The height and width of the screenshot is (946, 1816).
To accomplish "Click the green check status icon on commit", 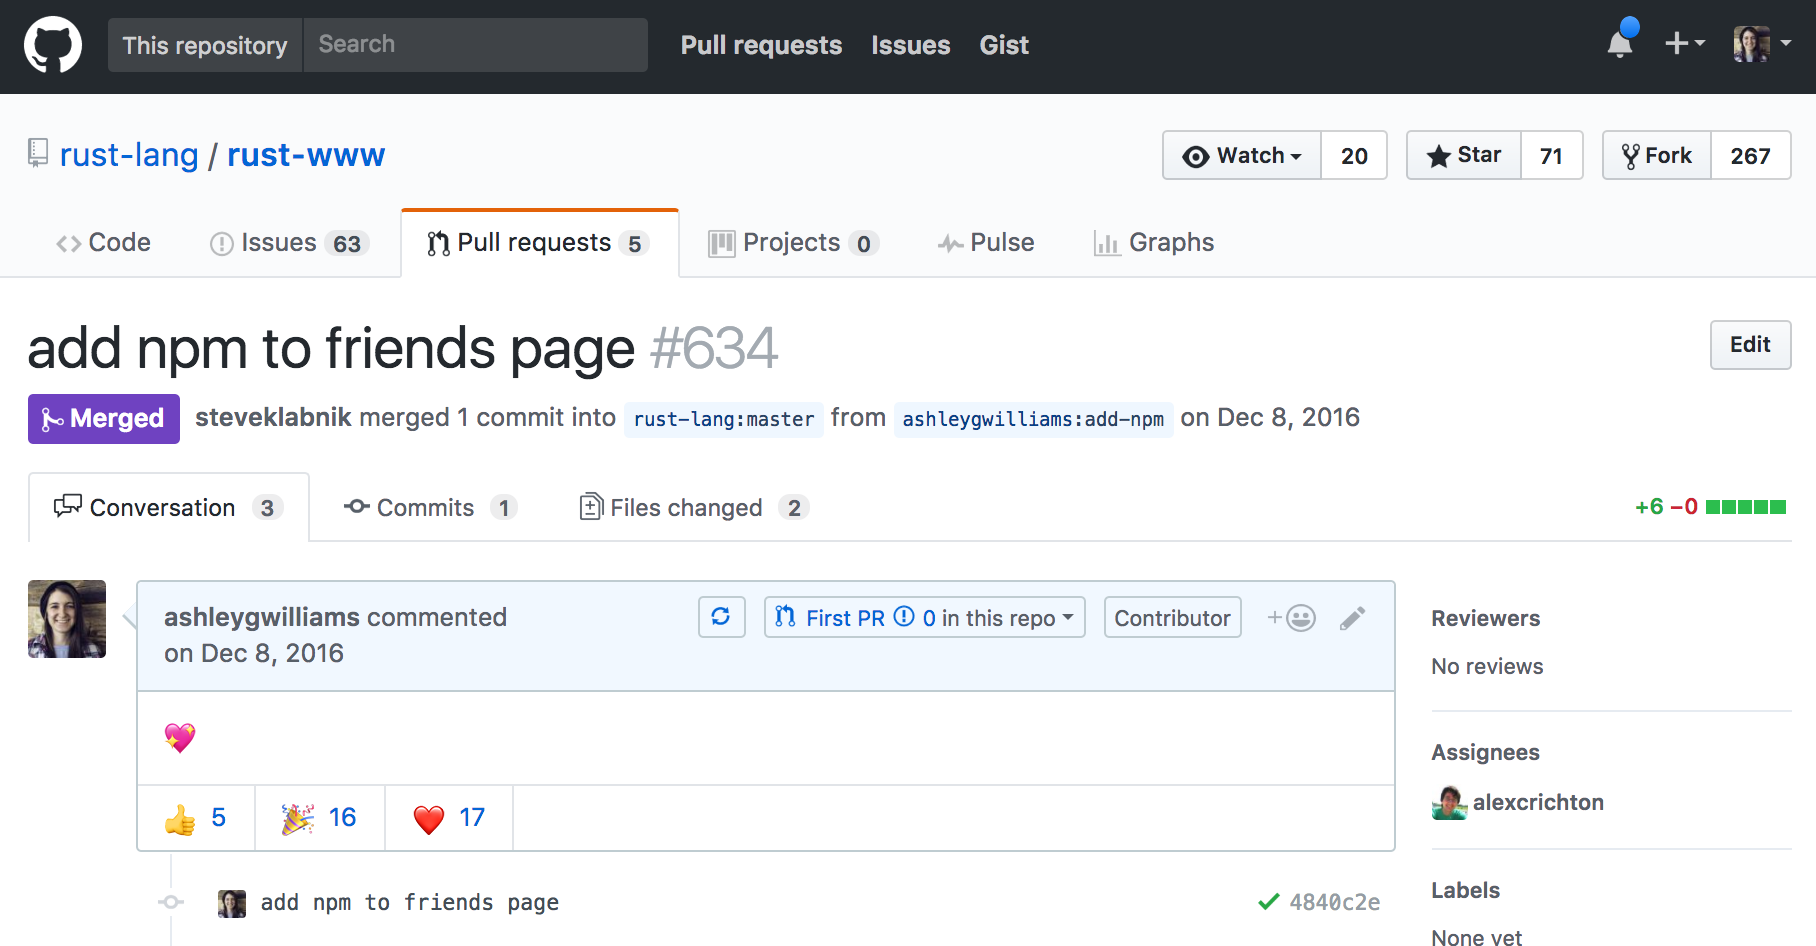I will tap(1269, 902).
